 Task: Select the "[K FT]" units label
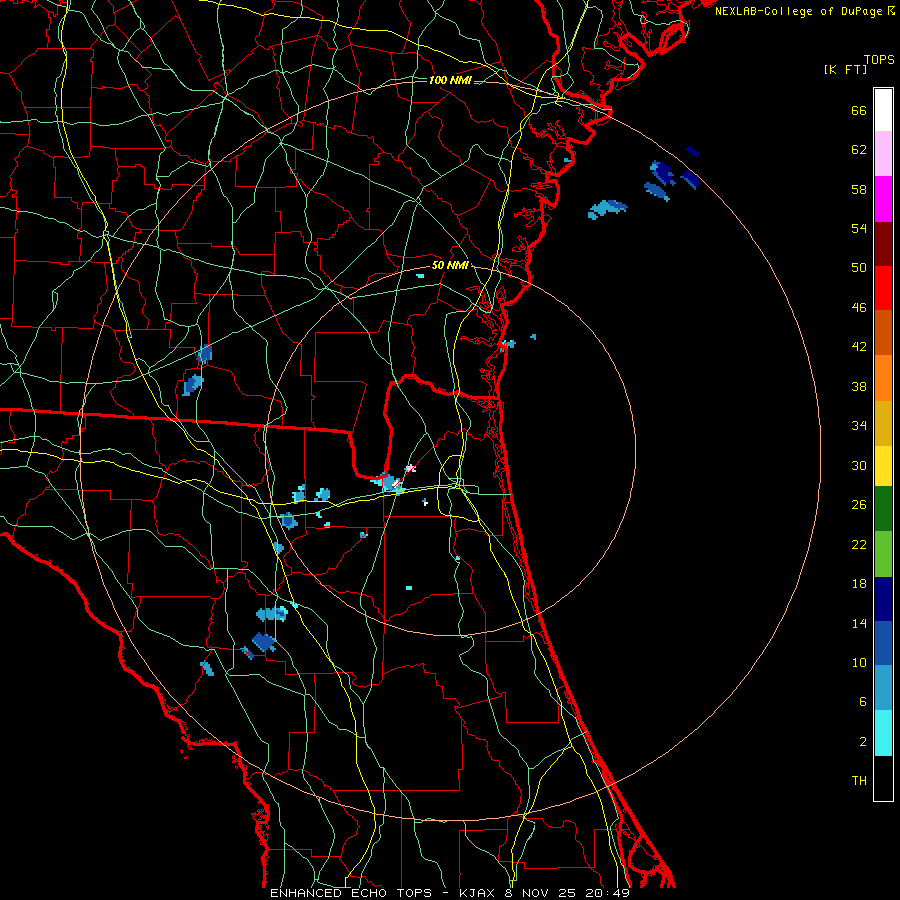846,70
